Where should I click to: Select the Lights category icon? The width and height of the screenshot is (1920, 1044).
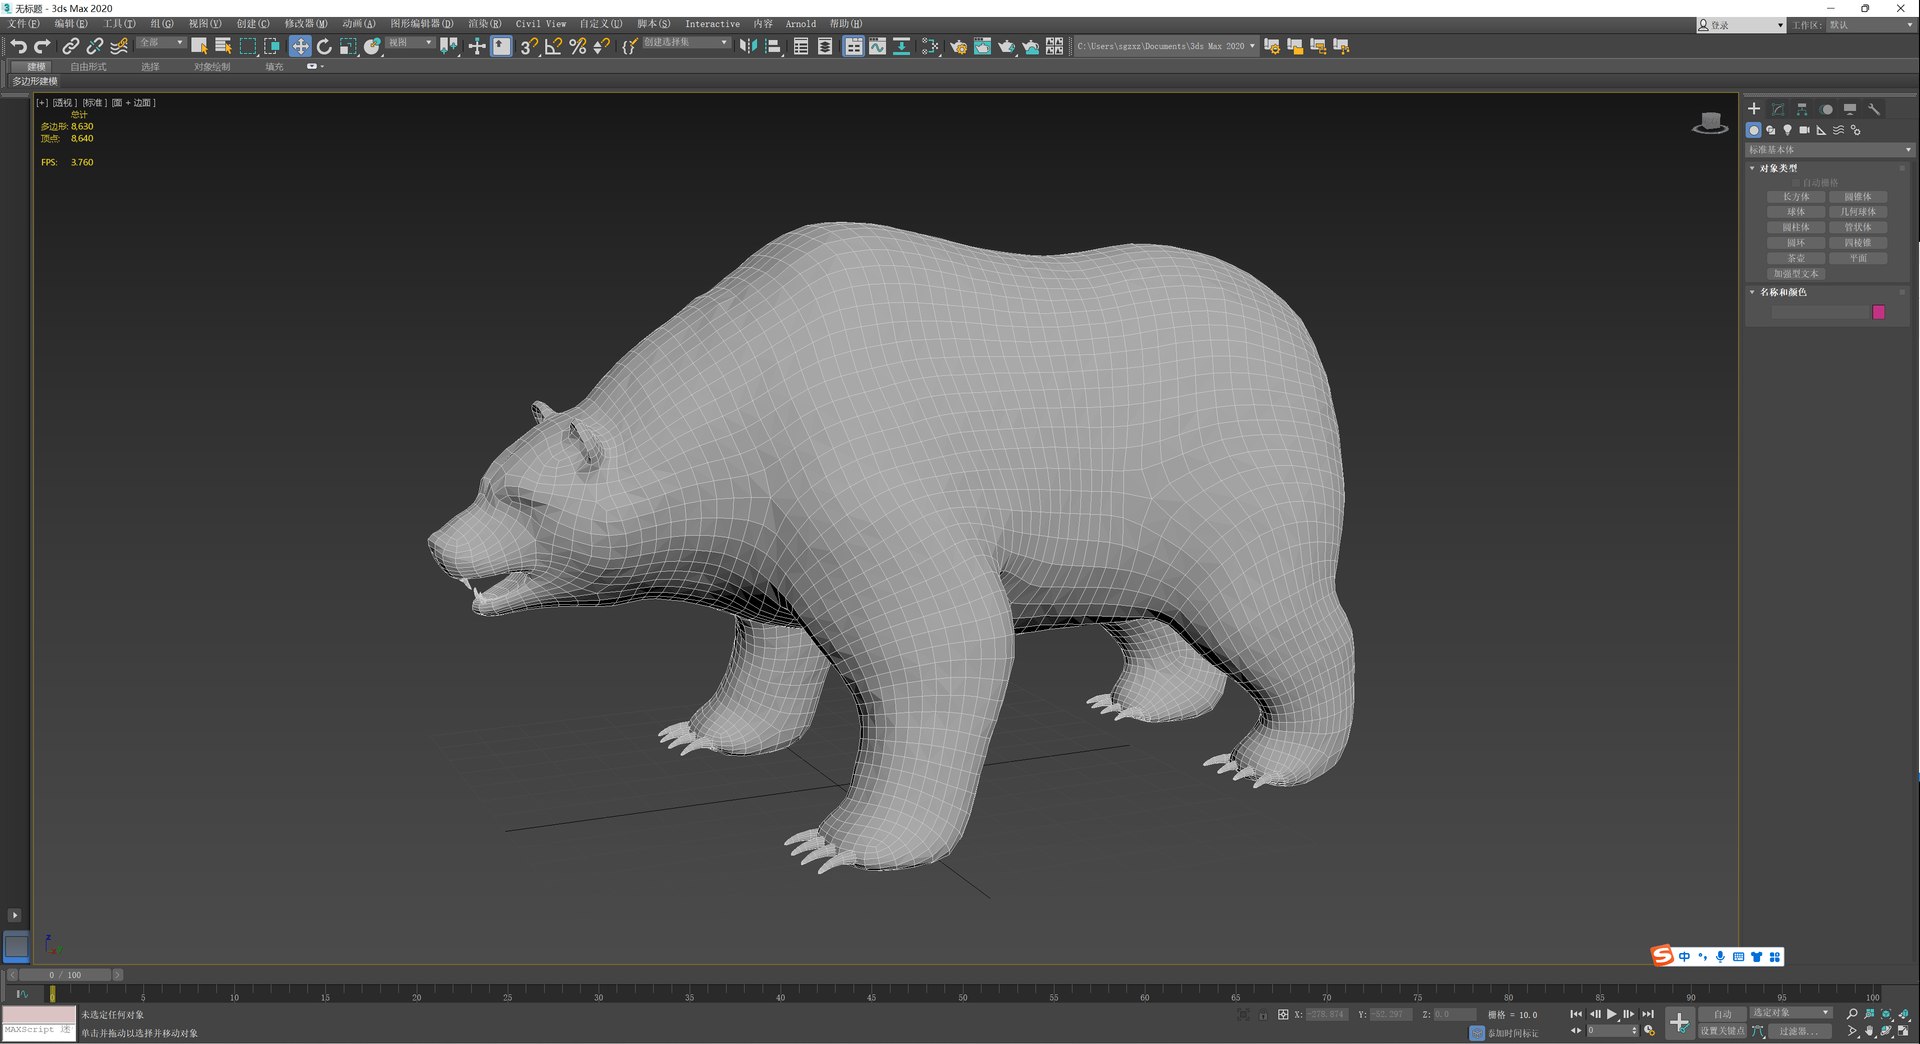click(1787, 130)
